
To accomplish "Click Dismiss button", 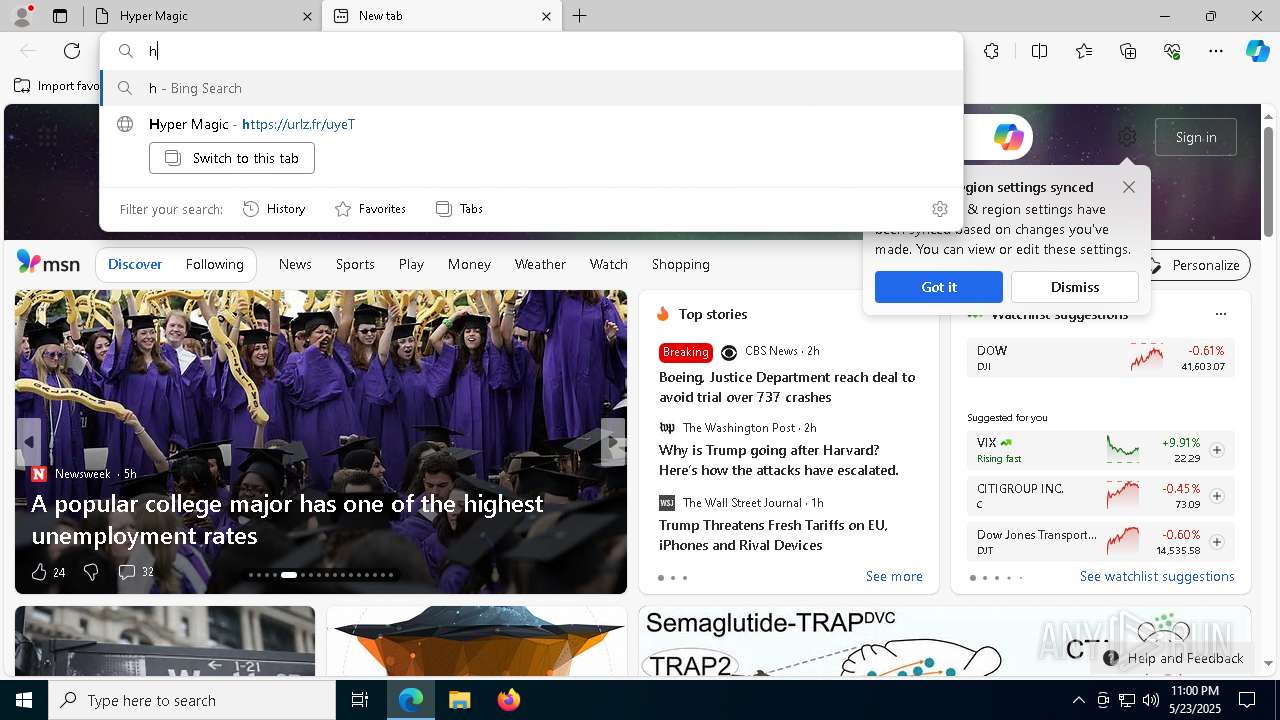I will tap(1075, 287).
